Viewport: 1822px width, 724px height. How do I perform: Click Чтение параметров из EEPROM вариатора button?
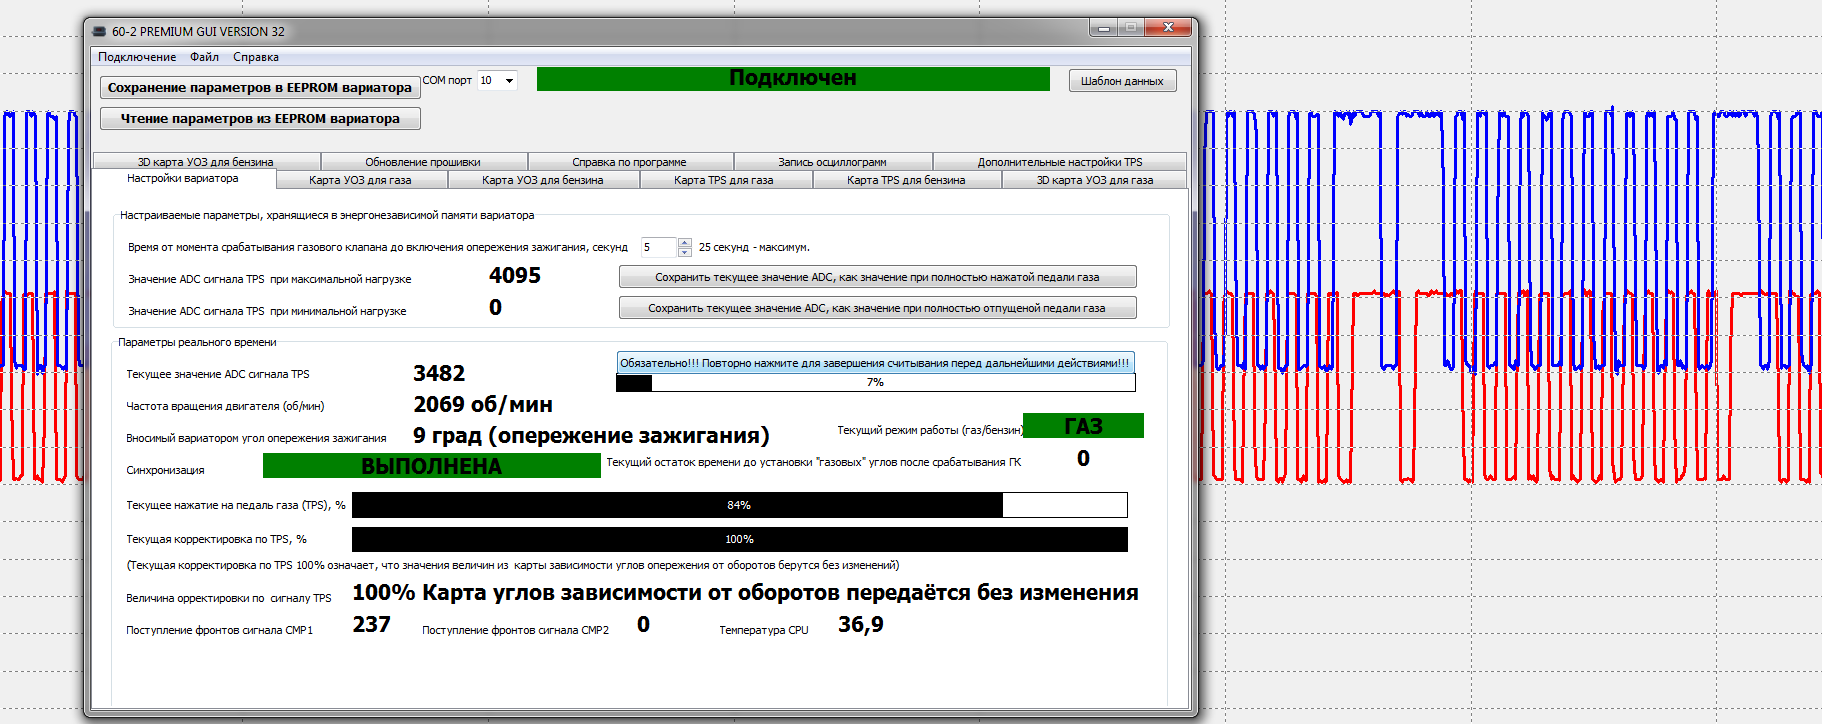pyautogui.click(x=260, y=118)
